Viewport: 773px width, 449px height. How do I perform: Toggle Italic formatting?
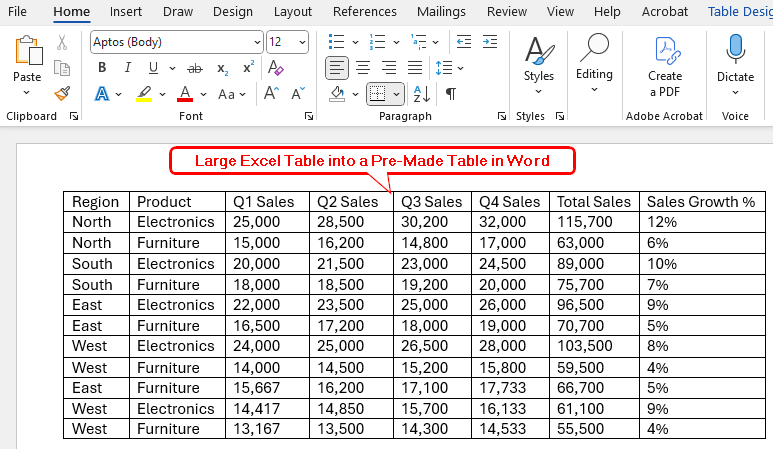click(127, 68)
